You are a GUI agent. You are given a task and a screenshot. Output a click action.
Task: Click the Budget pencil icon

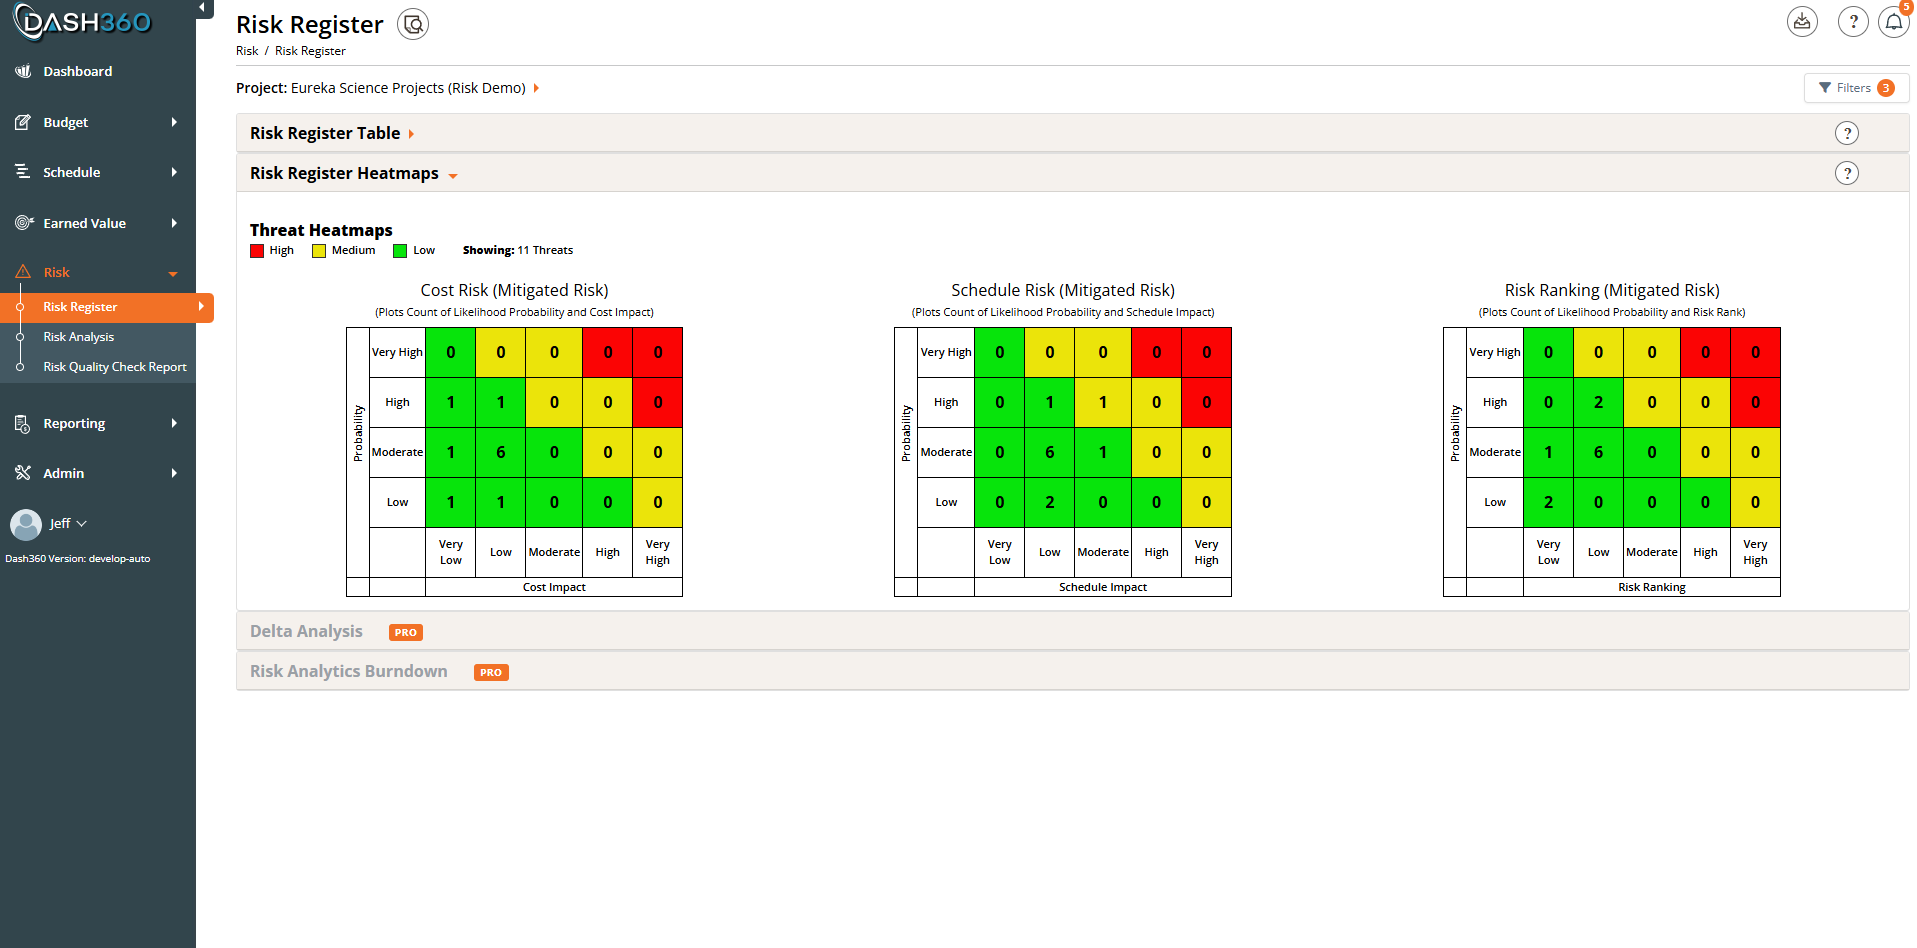pyautogui.click(x=23, y=122)
